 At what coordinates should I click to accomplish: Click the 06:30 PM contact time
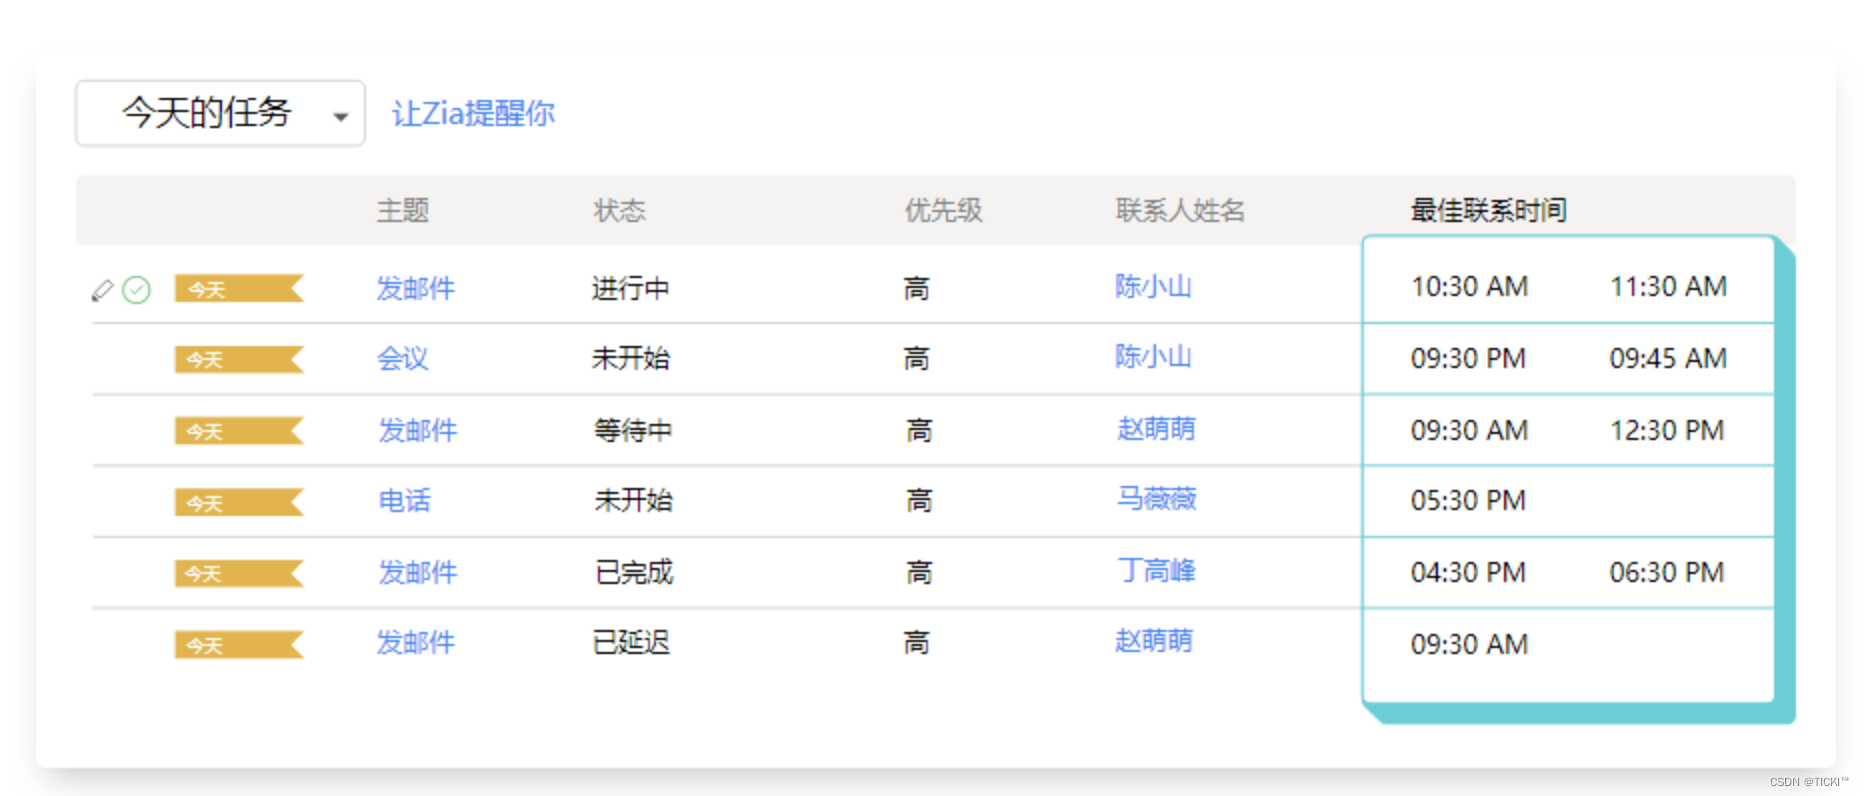tap(1667, 572)
